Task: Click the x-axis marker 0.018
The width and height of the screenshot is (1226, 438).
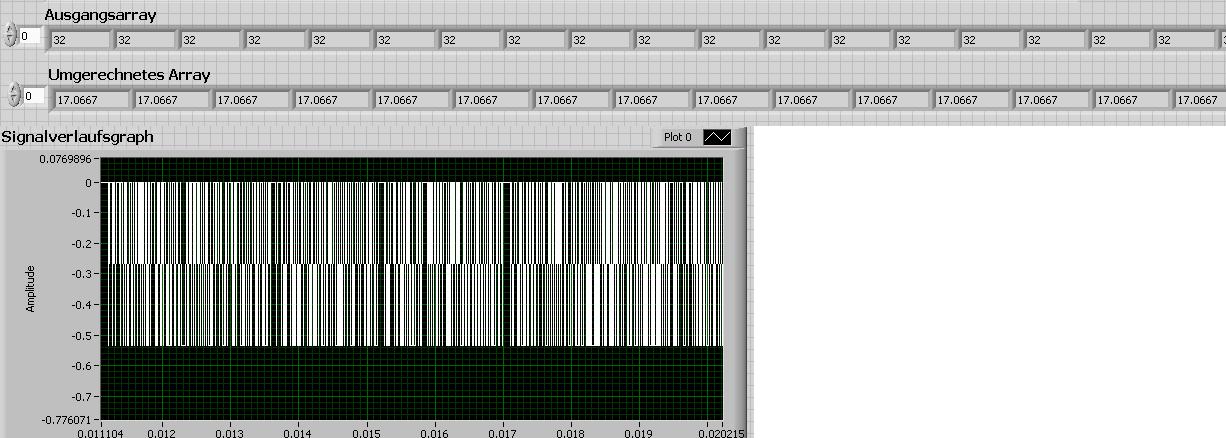Action: 570,433
